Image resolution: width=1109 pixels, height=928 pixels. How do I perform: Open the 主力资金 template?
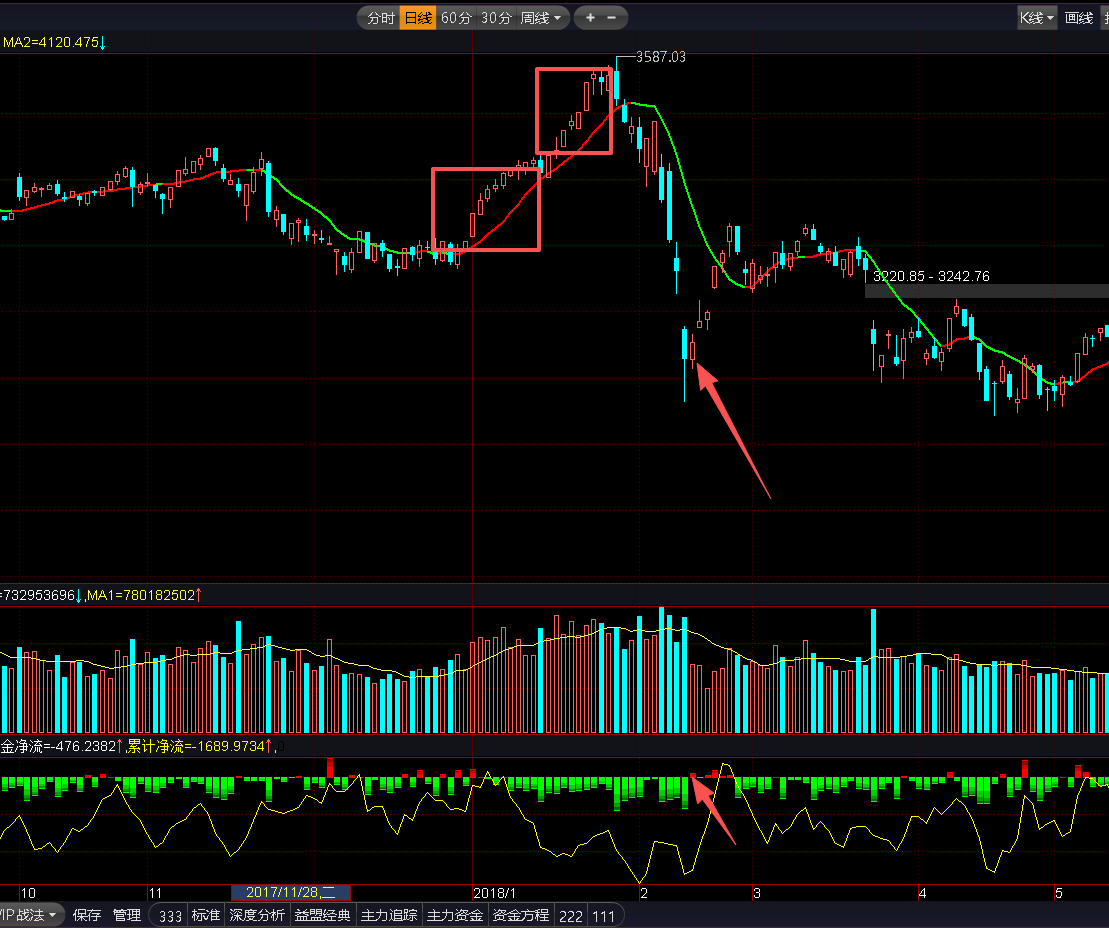pyautogui.click(x=455, y=915)
